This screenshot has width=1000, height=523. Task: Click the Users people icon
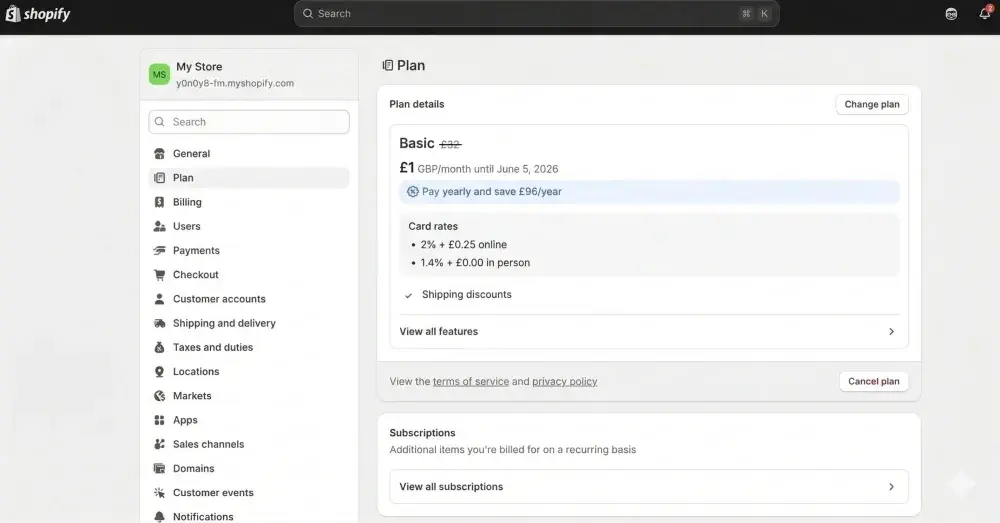point(159,226)
